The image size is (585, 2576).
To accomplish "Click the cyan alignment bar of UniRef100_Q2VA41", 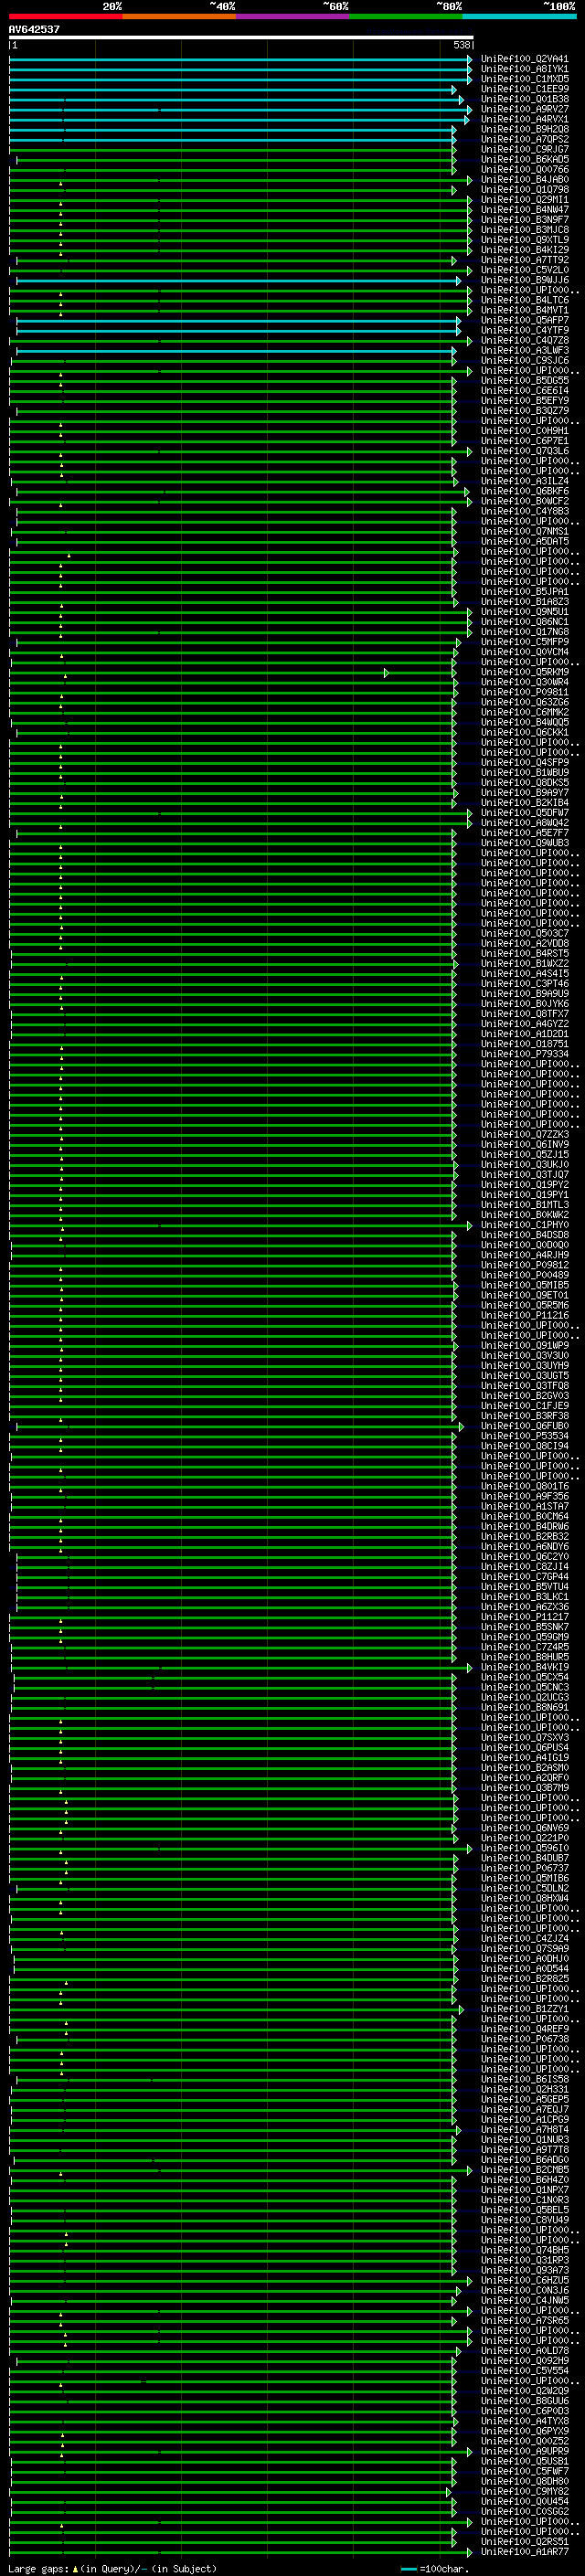I will click(240, 59).
